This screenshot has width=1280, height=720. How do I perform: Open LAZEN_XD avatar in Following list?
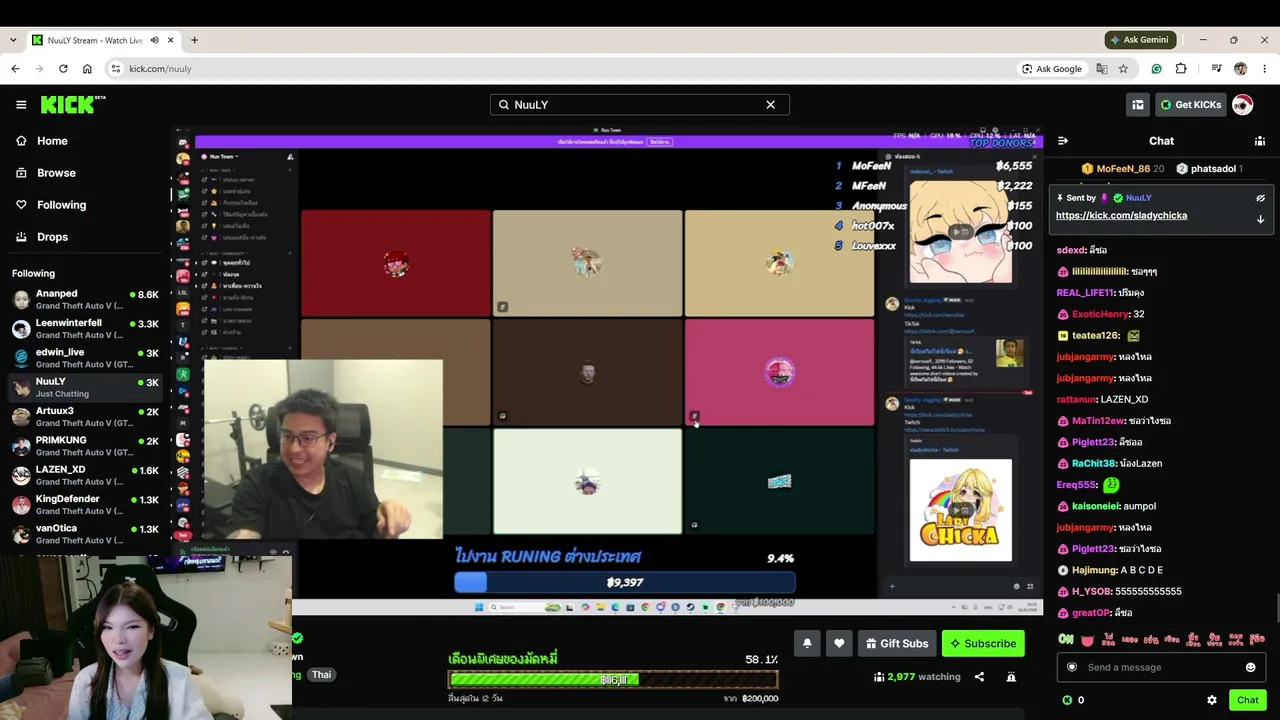pos(21,475)
